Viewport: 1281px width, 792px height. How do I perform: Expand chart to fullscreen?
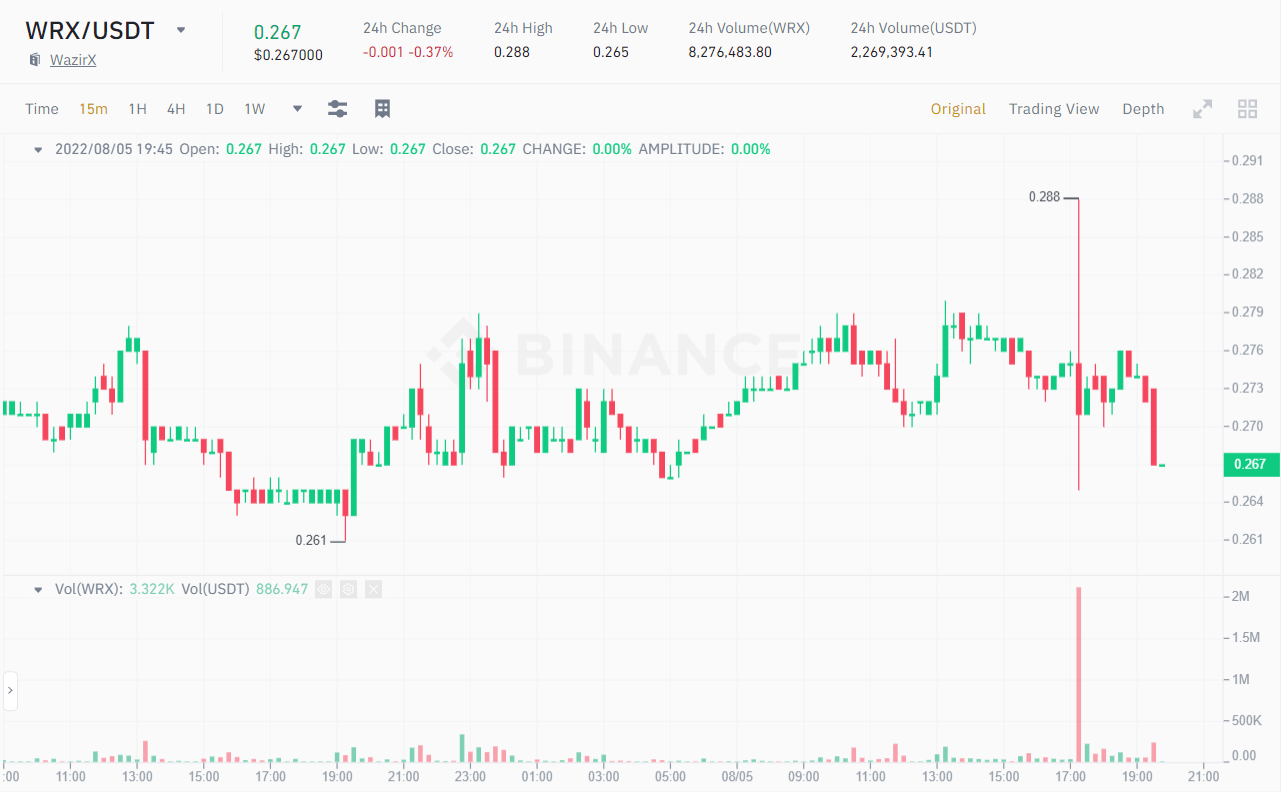1203,109
